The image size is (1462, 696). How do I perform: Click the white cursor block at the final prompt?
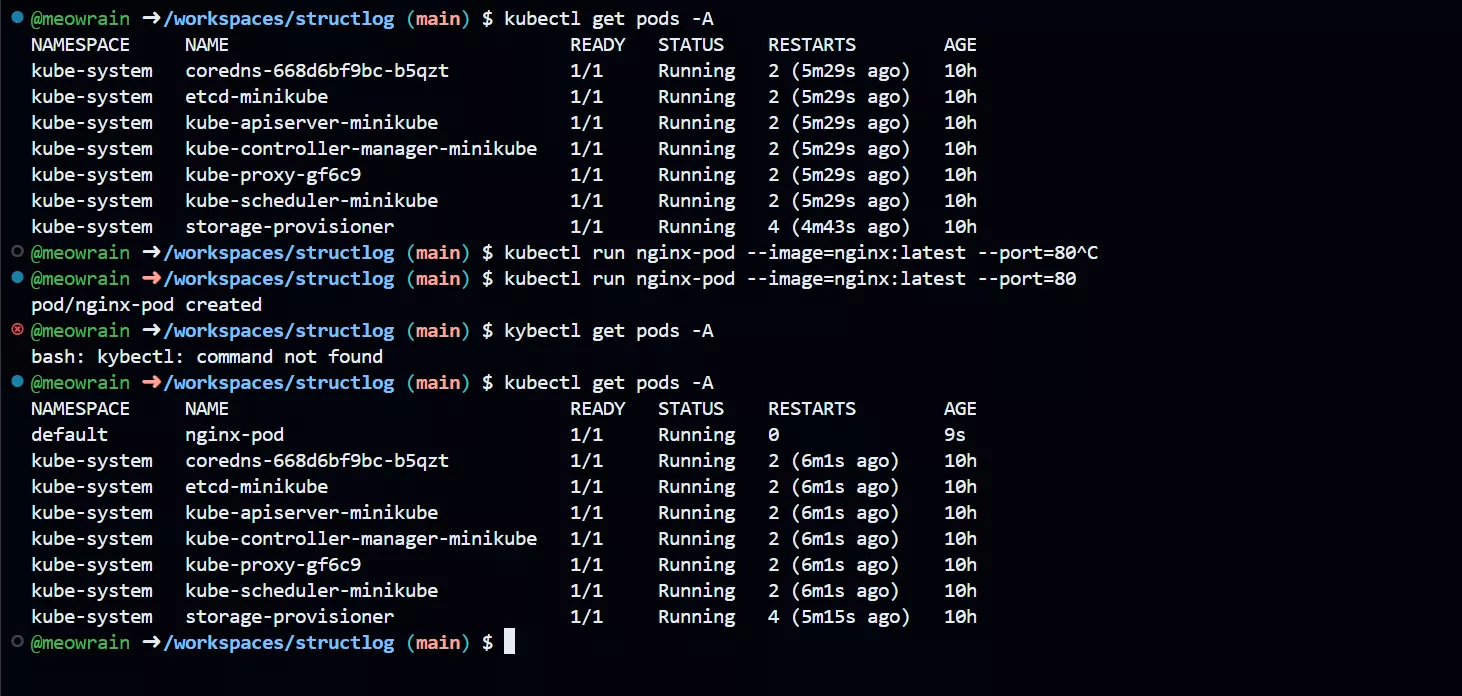click(509, 642)
